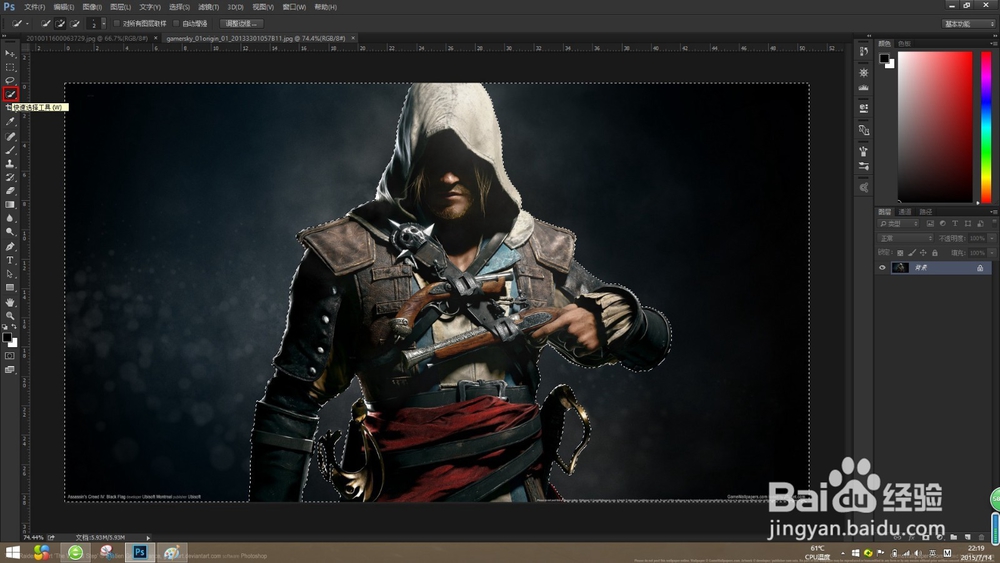Switch to the Channels panel tab
Screen dimensions: 1000x563
click(905, 212)
